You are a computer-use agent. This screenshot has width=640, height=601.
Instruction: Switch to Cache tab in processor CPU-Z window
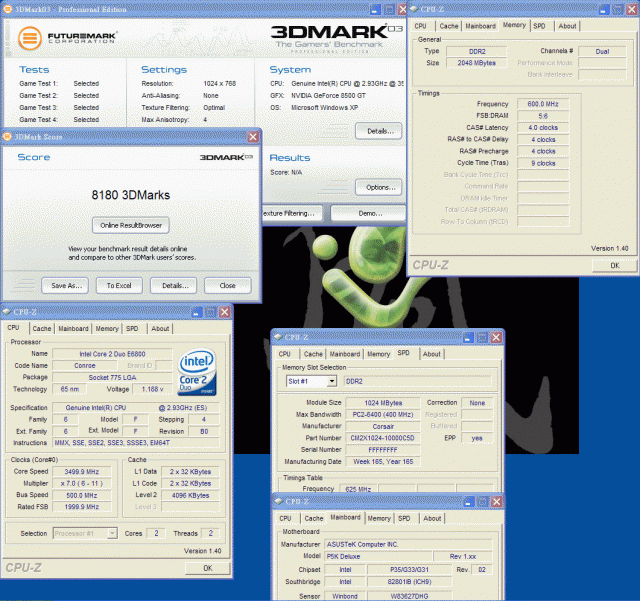[42, 329]
